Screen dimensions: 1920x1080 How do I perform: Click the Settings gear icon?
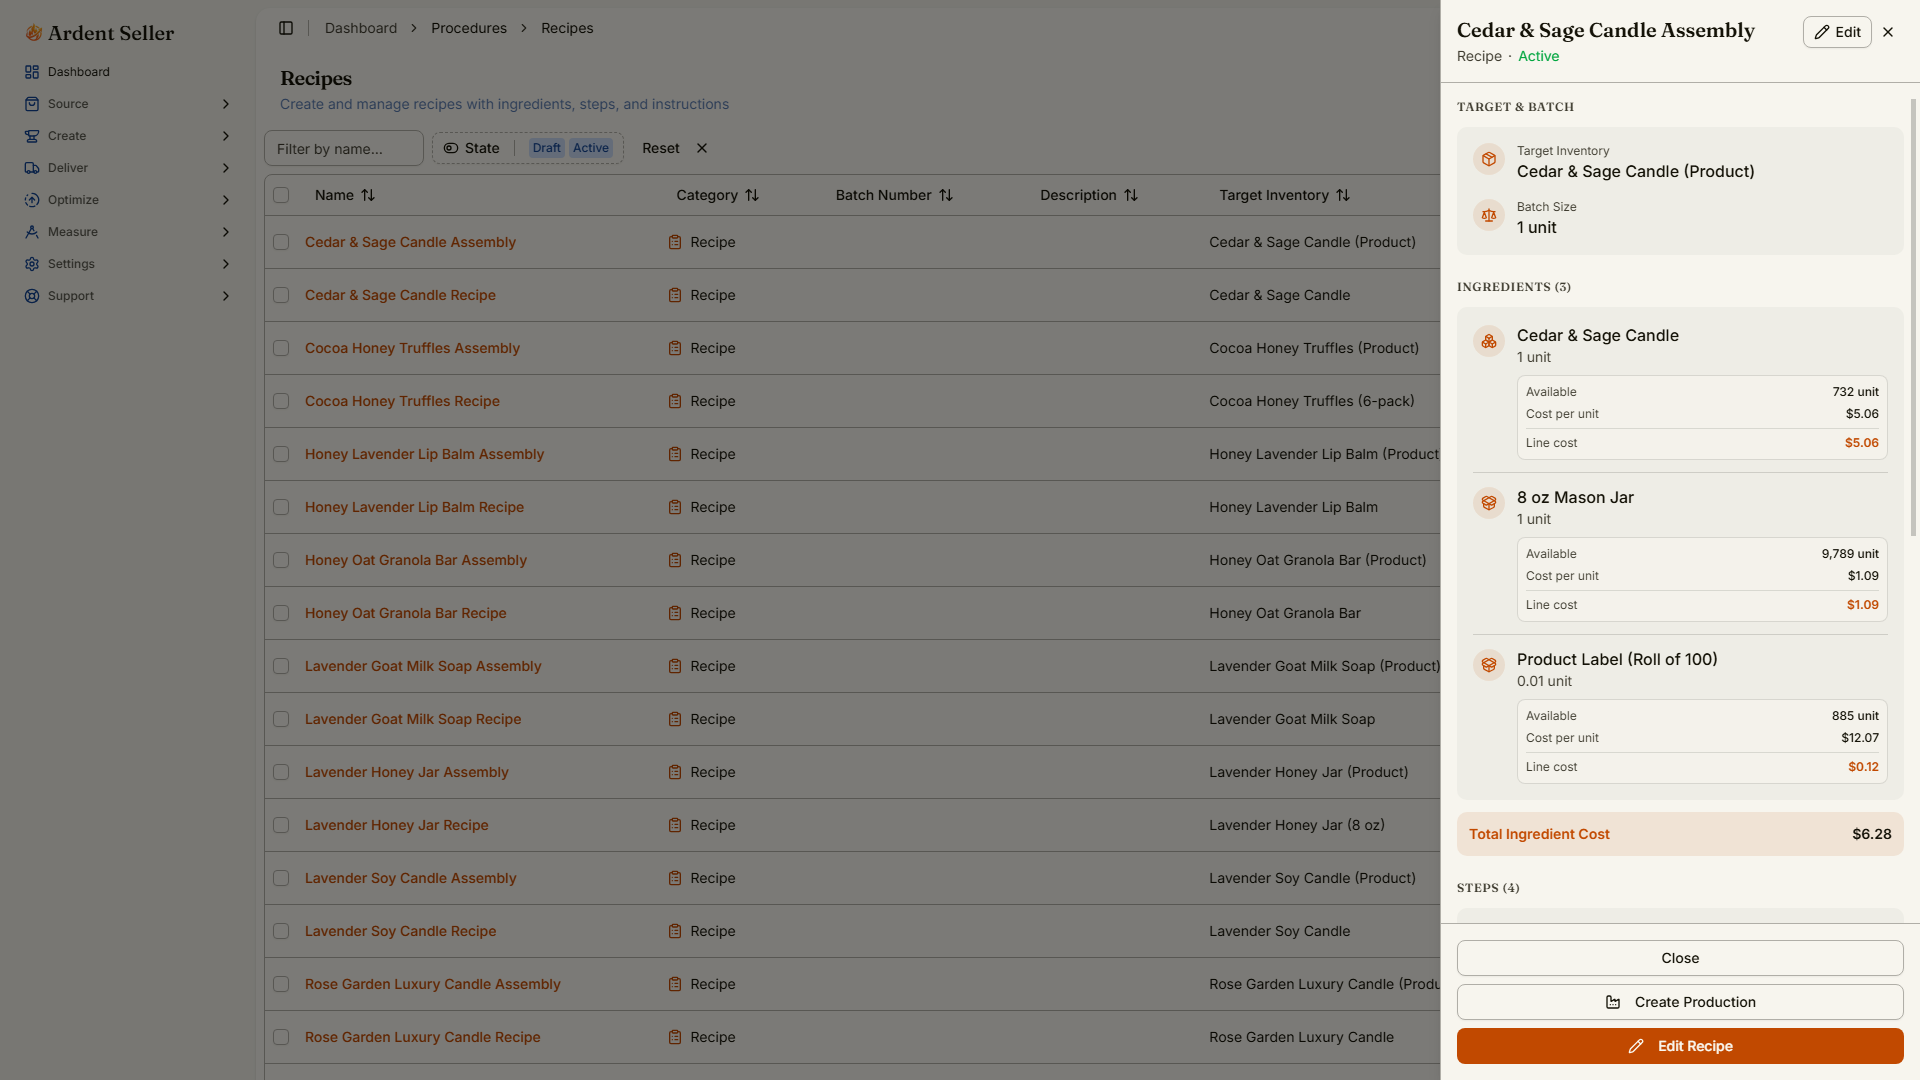32,264
